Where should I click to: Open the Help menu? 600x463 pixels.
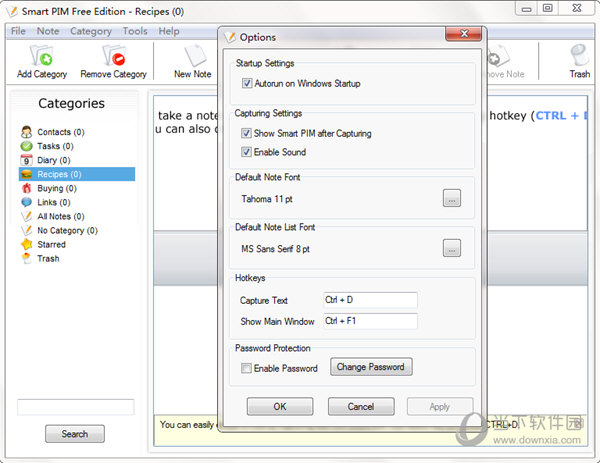pos(169,31)
